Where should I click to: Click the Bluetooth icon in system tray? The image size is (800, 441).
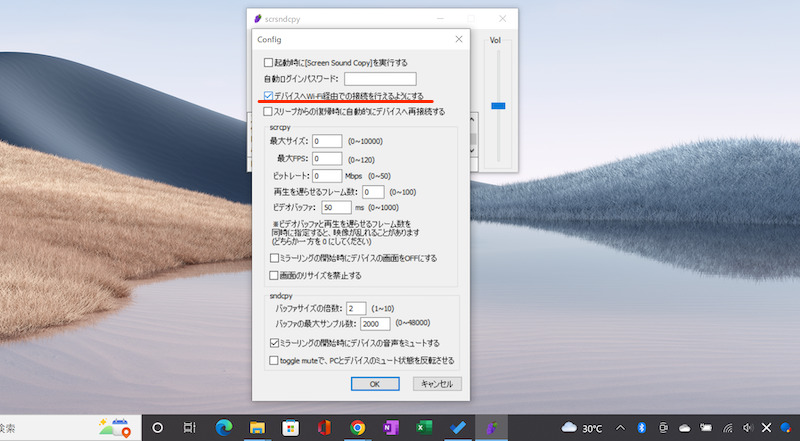pyautogui.click(x=641, y=428)
